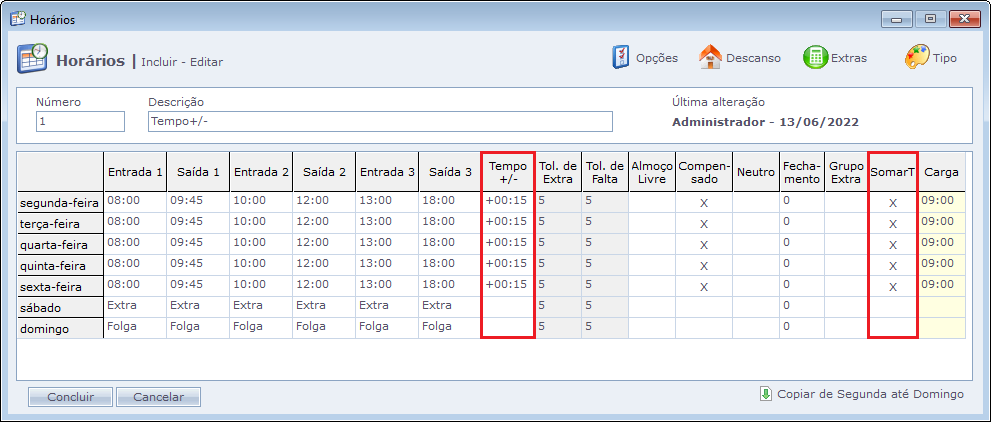Viewport: 991px width, 422px height.
Task: Click the Número input field
Action: tap(80, 122)
